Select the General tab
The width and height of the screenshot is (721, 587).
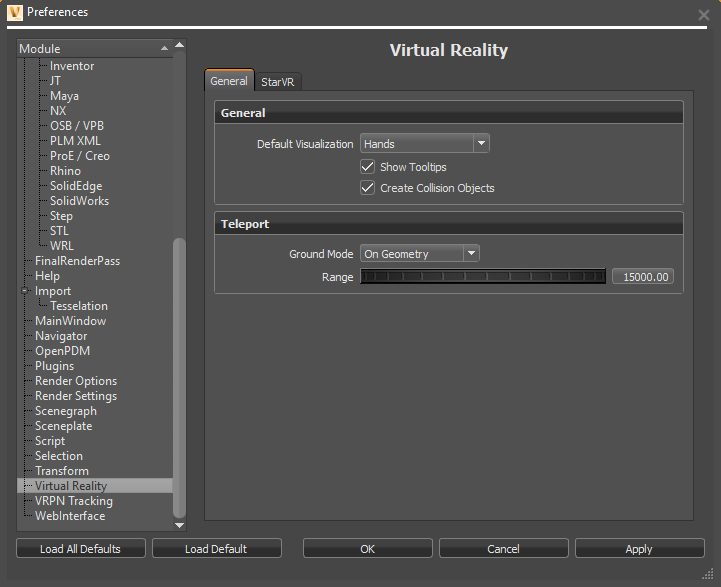click(x=229, y=81)
